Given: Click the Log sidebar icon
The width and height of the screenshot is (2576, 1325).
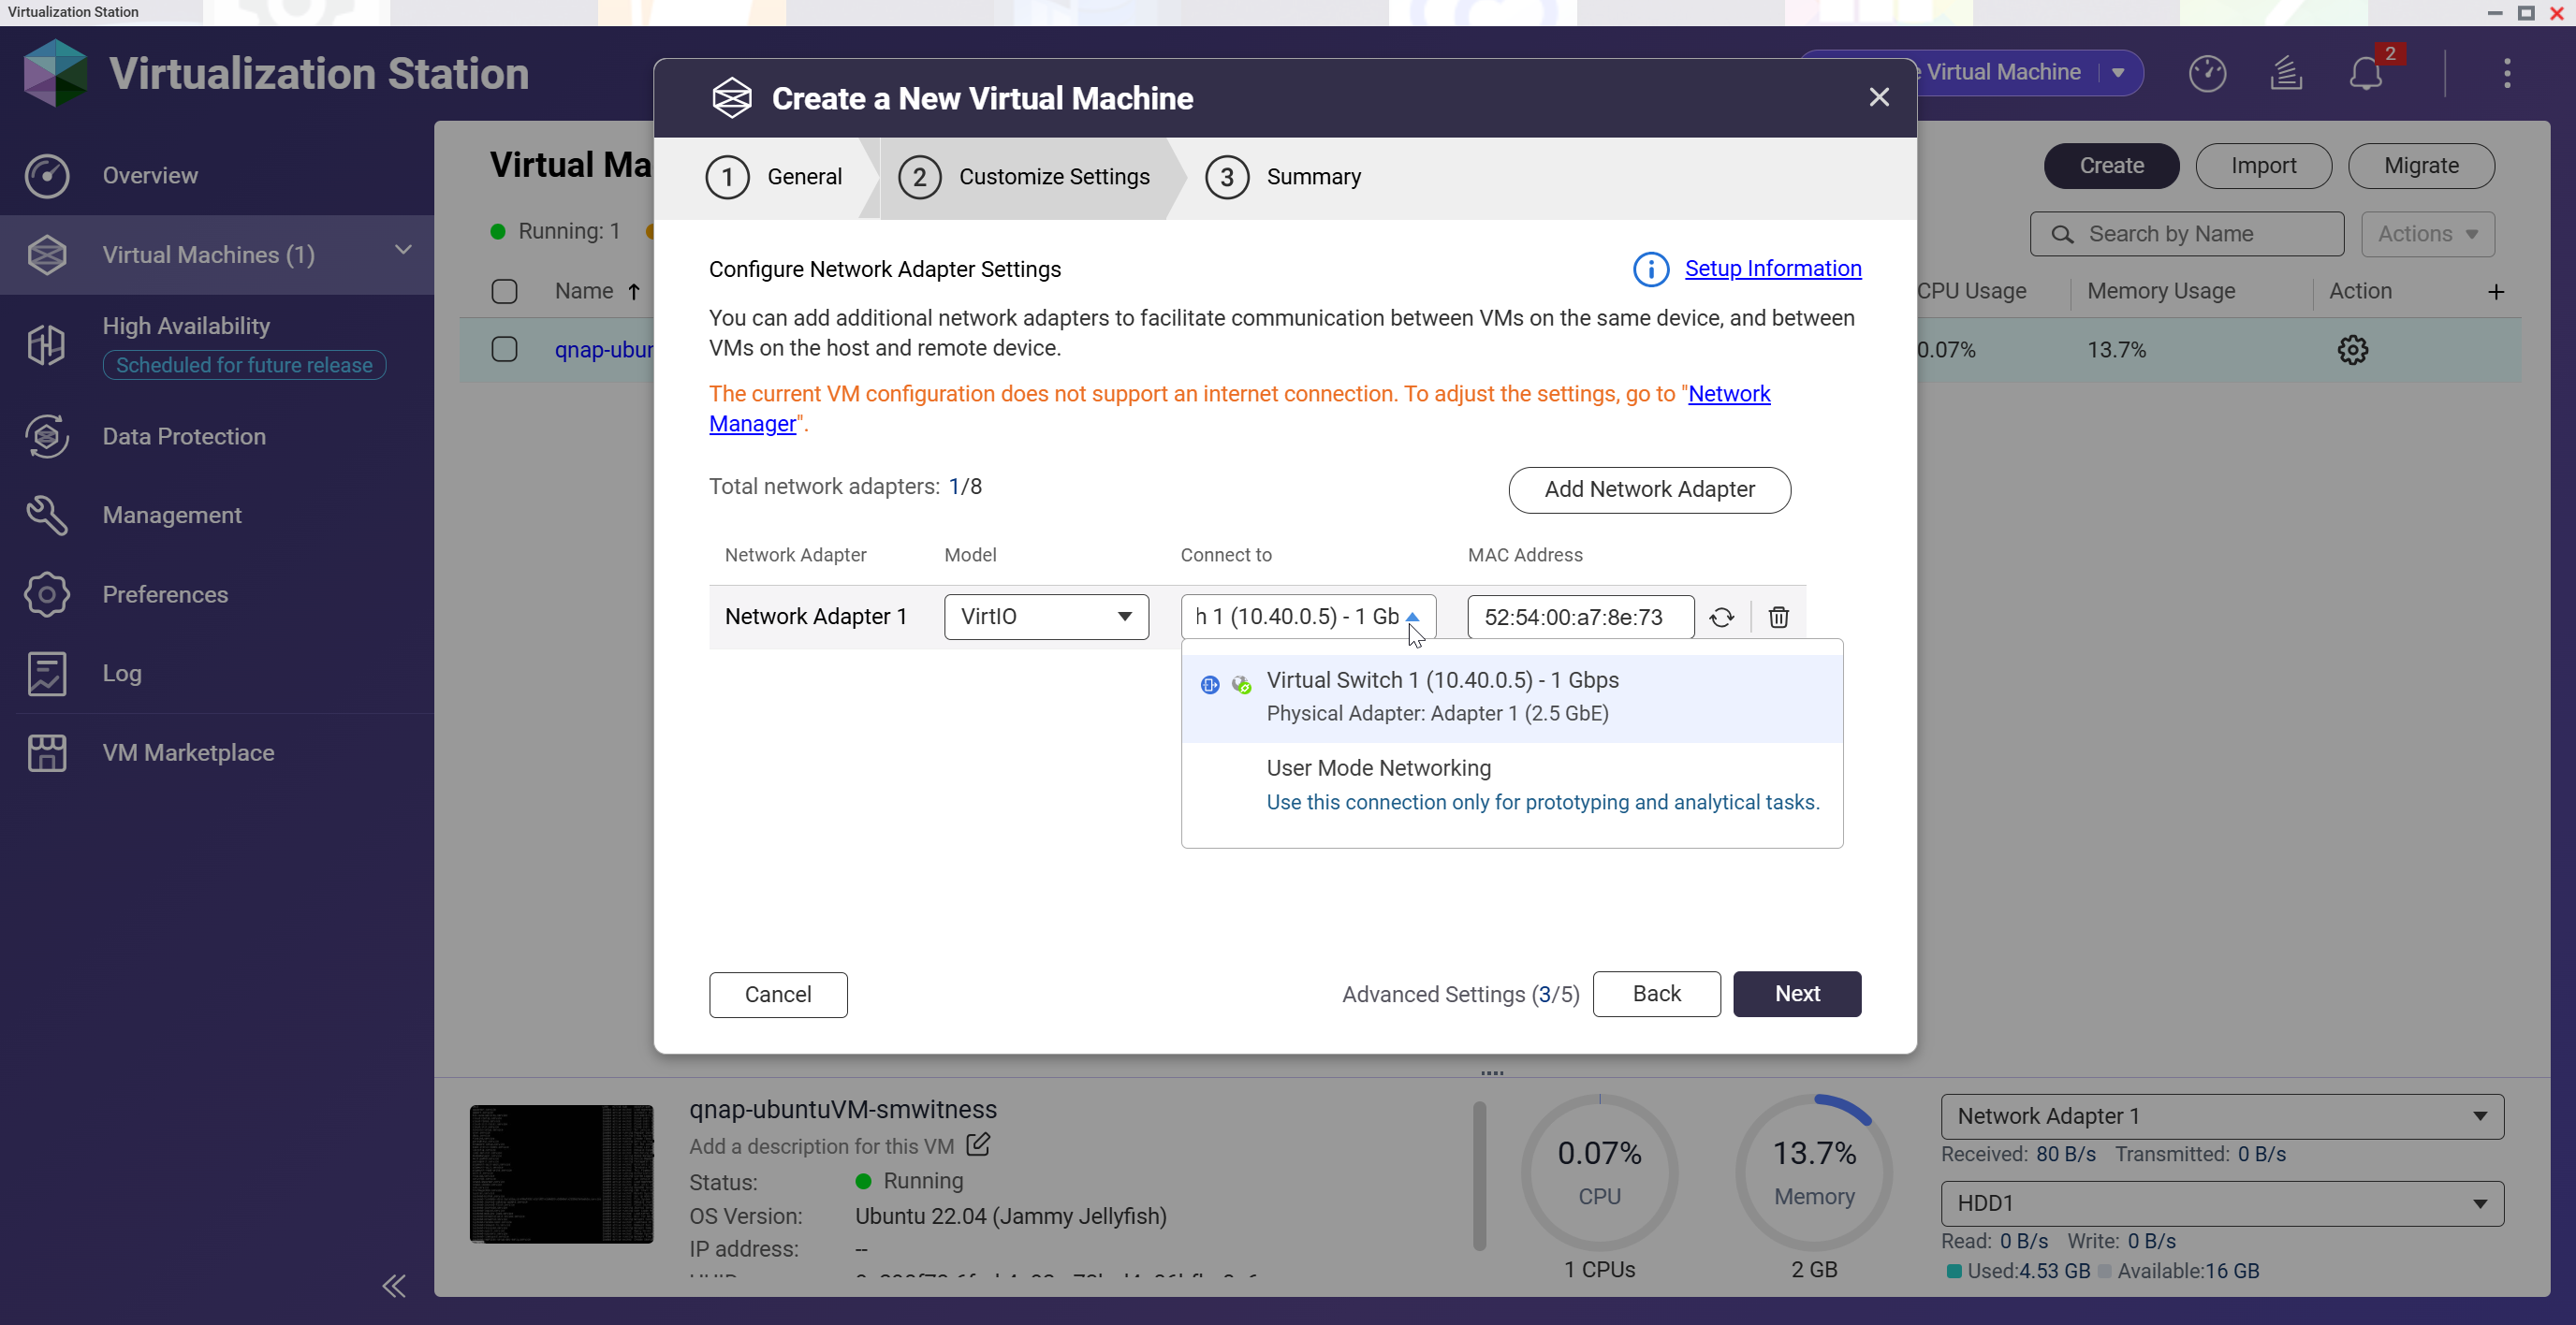Looking at the screenshot, I should pos(47,673).
